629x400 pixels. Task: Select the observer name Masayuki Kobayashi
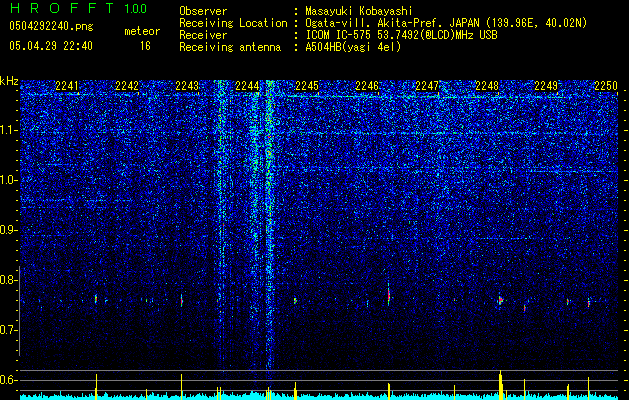click(x=359, y=11)
